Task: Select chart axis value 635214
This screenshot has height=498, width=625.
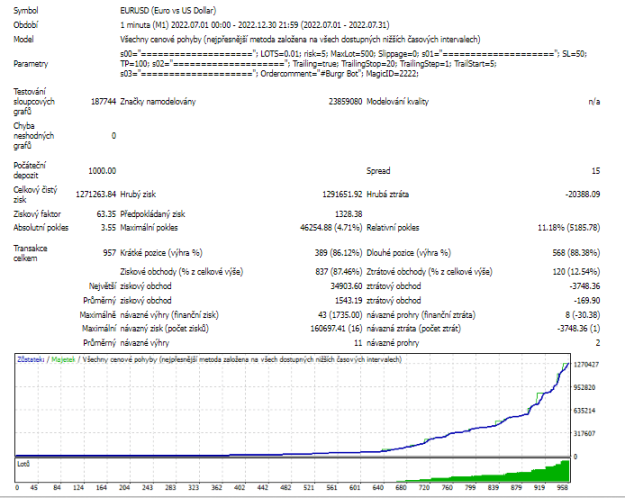Action: click(584, 411)
